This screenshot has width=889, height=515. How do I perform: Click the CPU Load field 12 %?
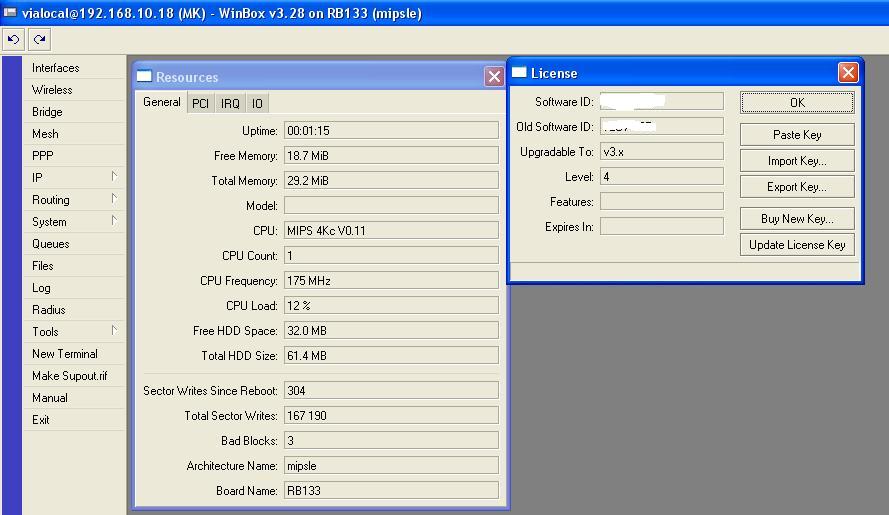pyautogui.click(x=391, y=305)
